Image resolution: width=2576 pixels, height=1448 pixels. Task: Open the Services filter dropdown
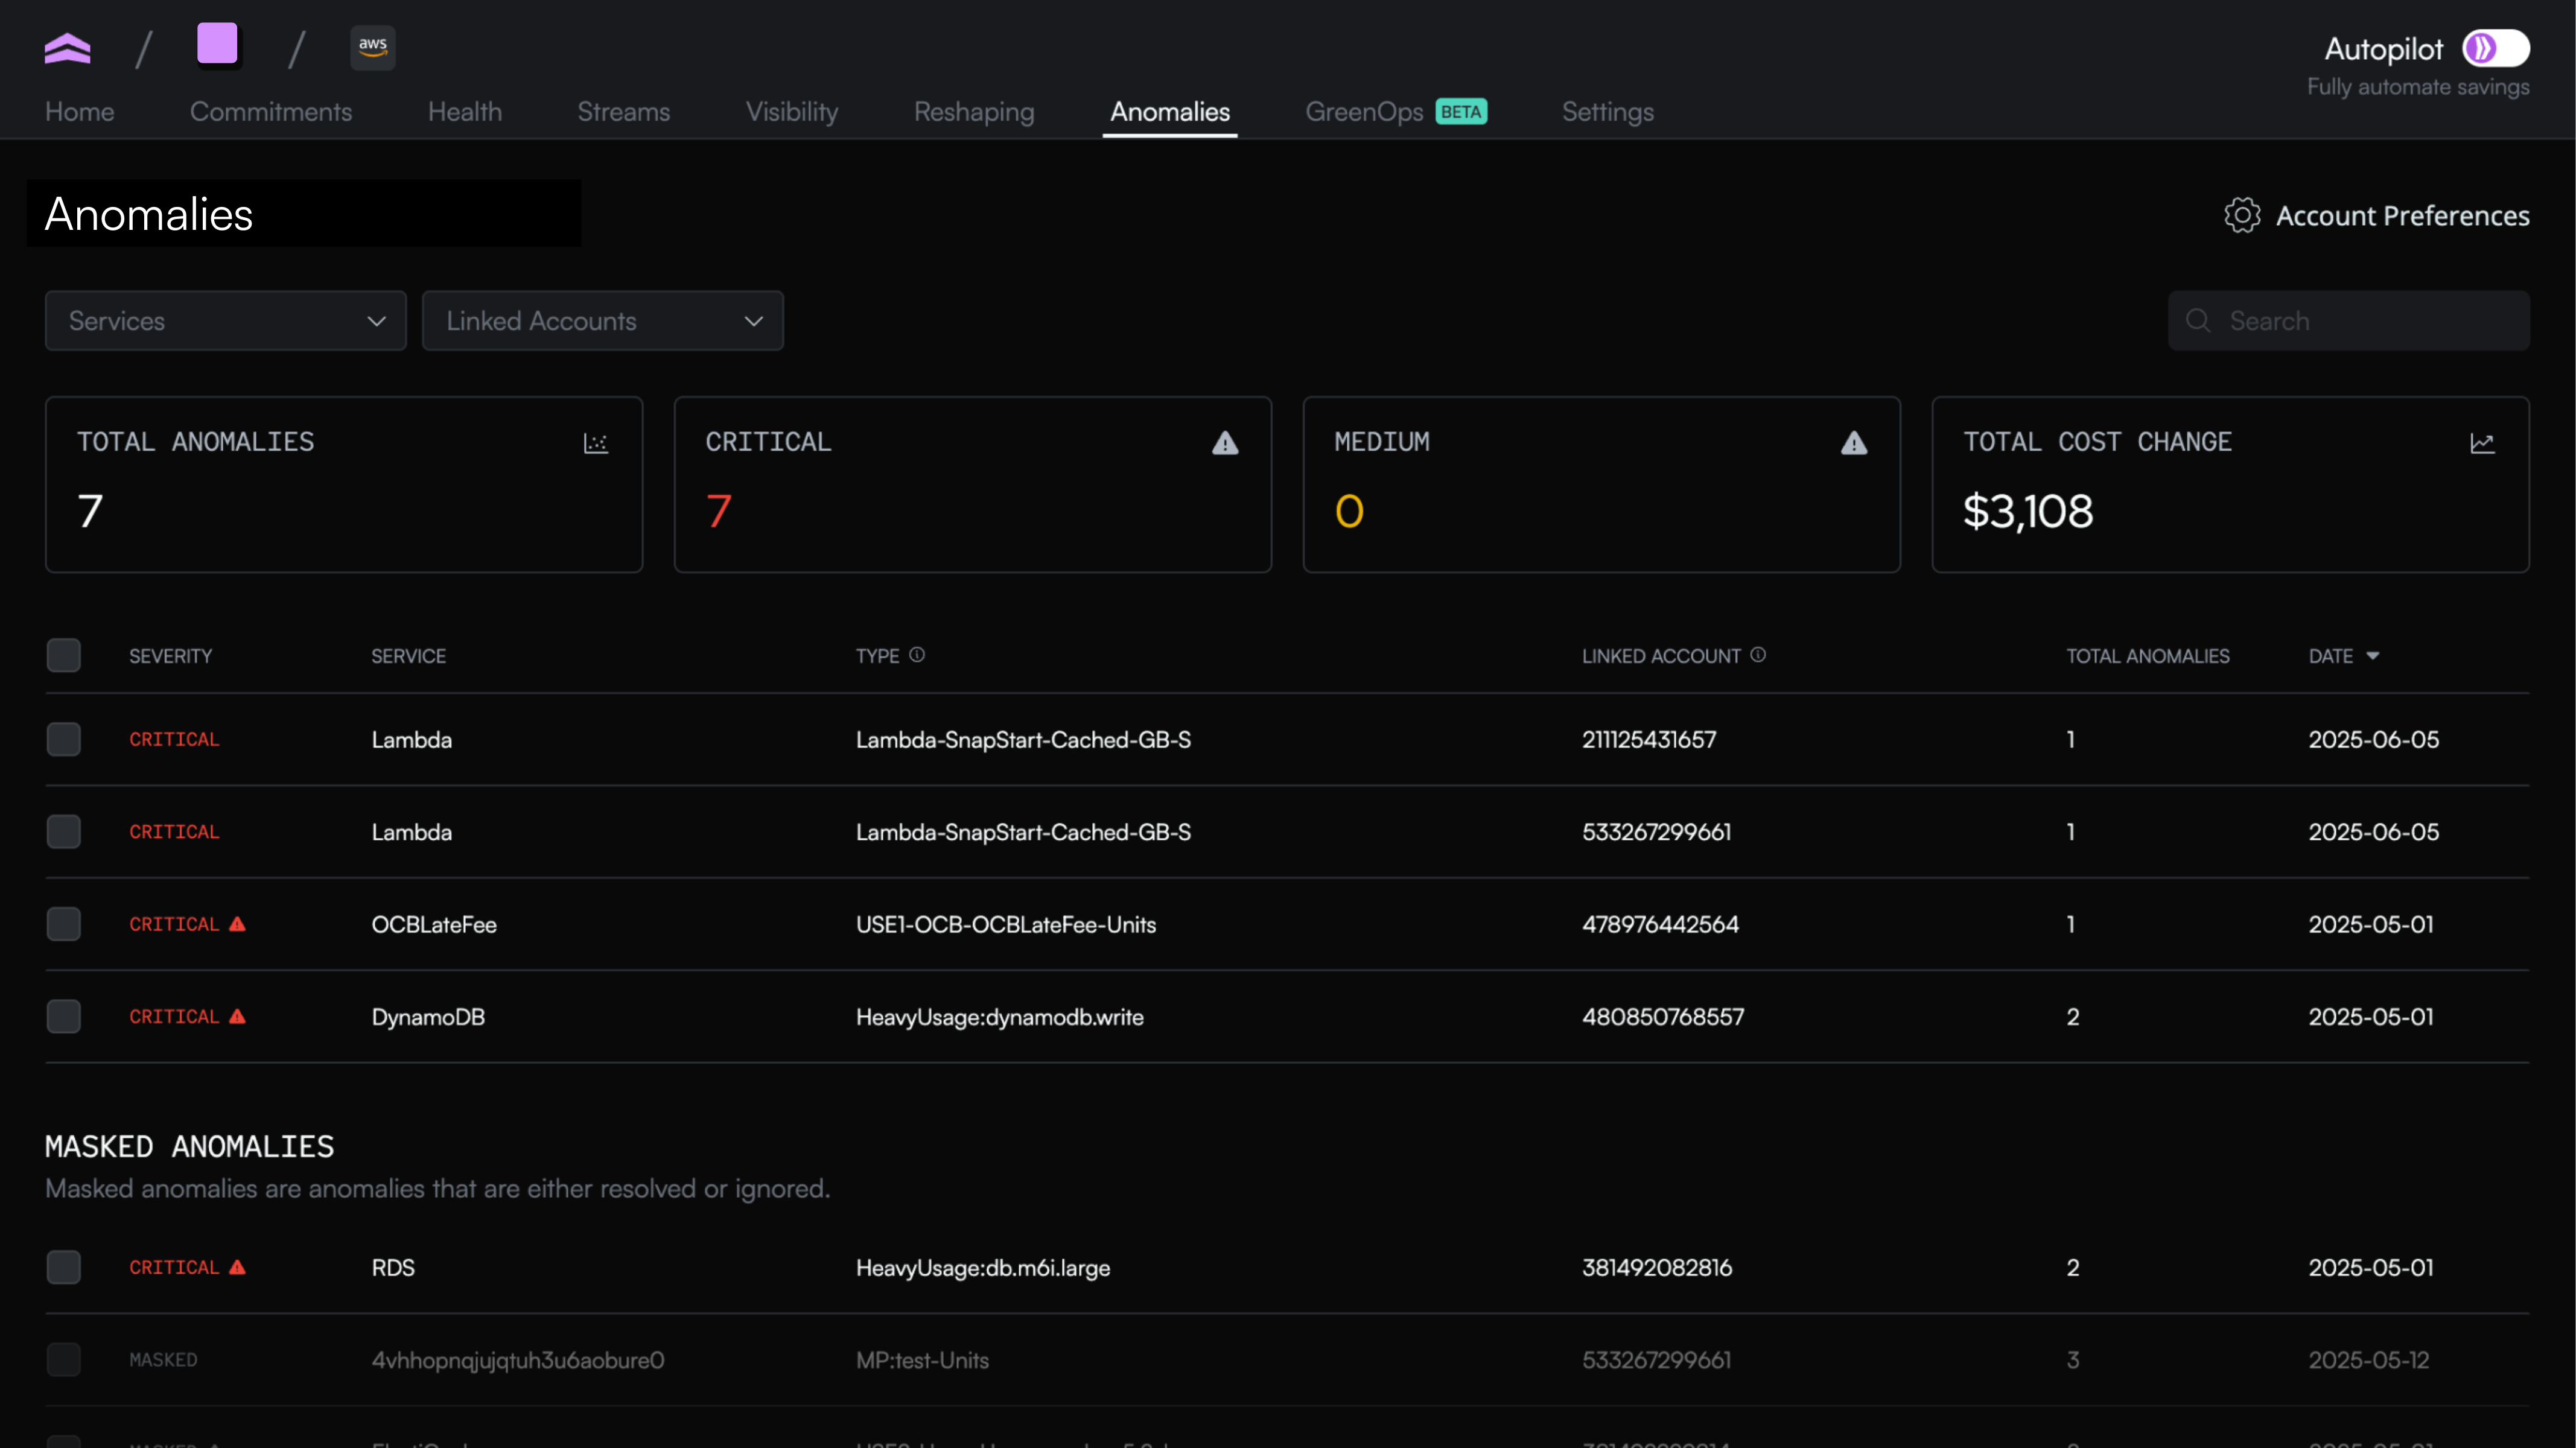[x=225, y=321]
